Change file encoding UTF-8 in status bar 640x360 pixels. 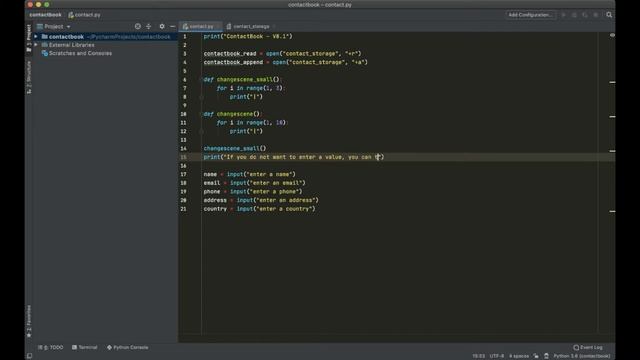click(497, 356)
